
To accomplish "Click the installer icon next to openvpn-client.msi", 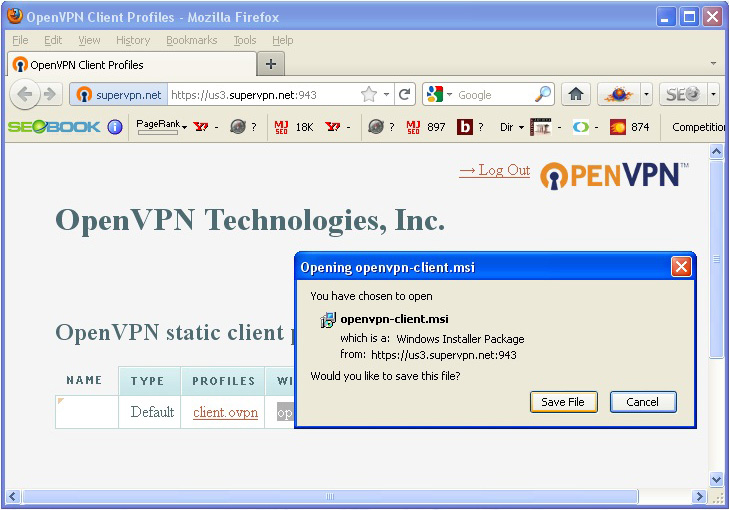I will coord(328,320).
